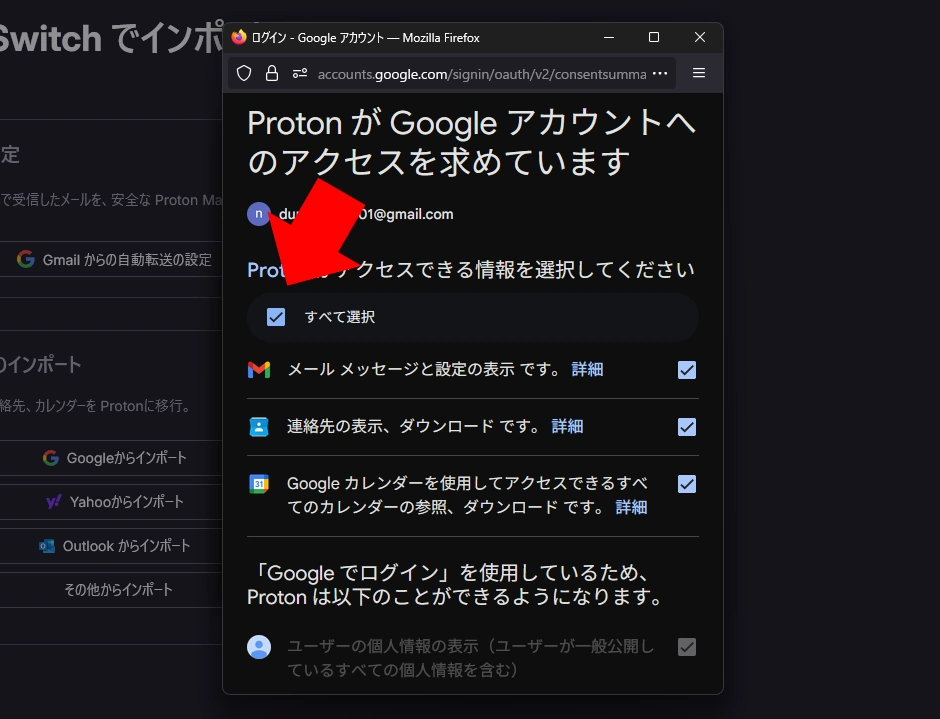Open the site permissions icon in address bar
Viewport: 940px width, 719px height.
pos(300,73)
